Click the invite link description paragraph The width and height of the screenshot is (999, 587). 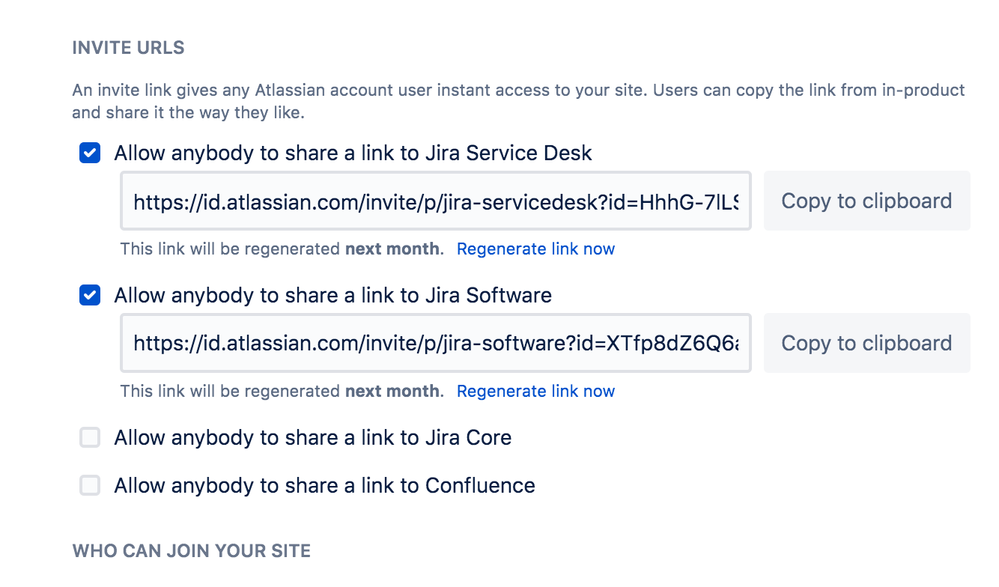click(519, 101)
